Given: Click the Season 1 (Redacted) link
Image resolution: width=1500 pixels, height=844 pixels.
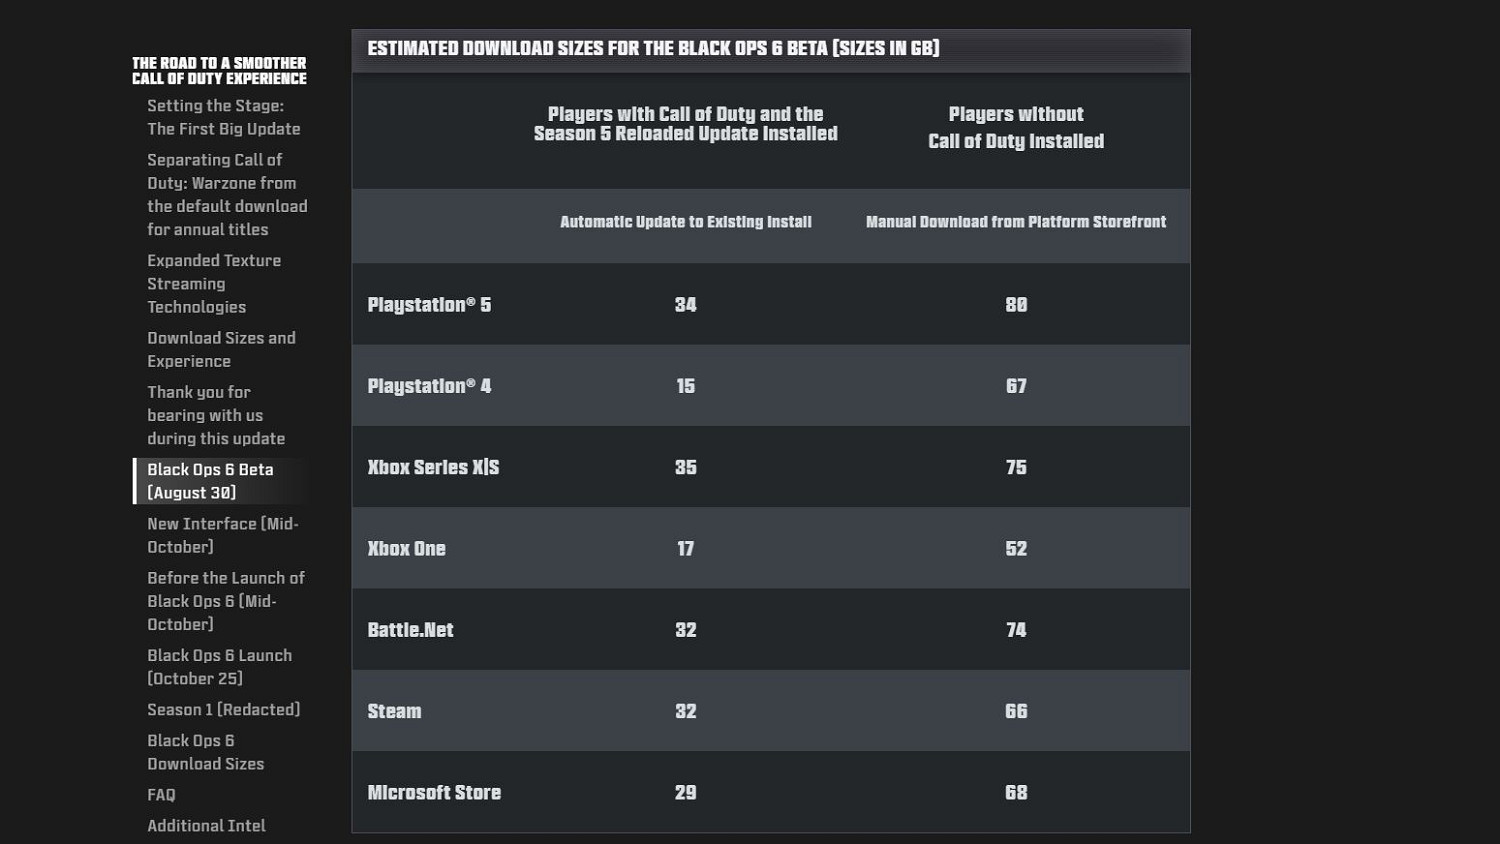Looking at the screenshot, I should click(x=223, y=709).
